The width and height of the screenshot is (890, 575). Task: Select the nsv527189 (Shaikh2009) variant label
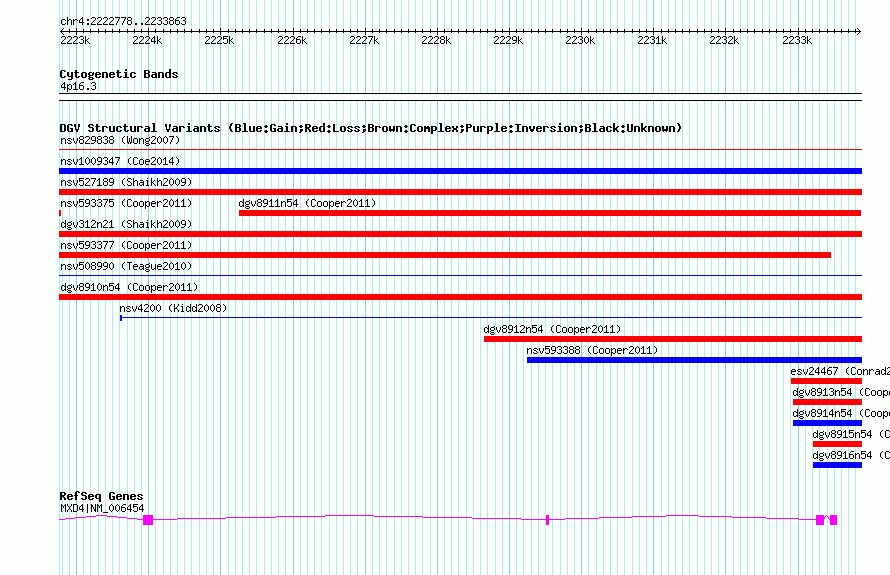coord(126,182)
